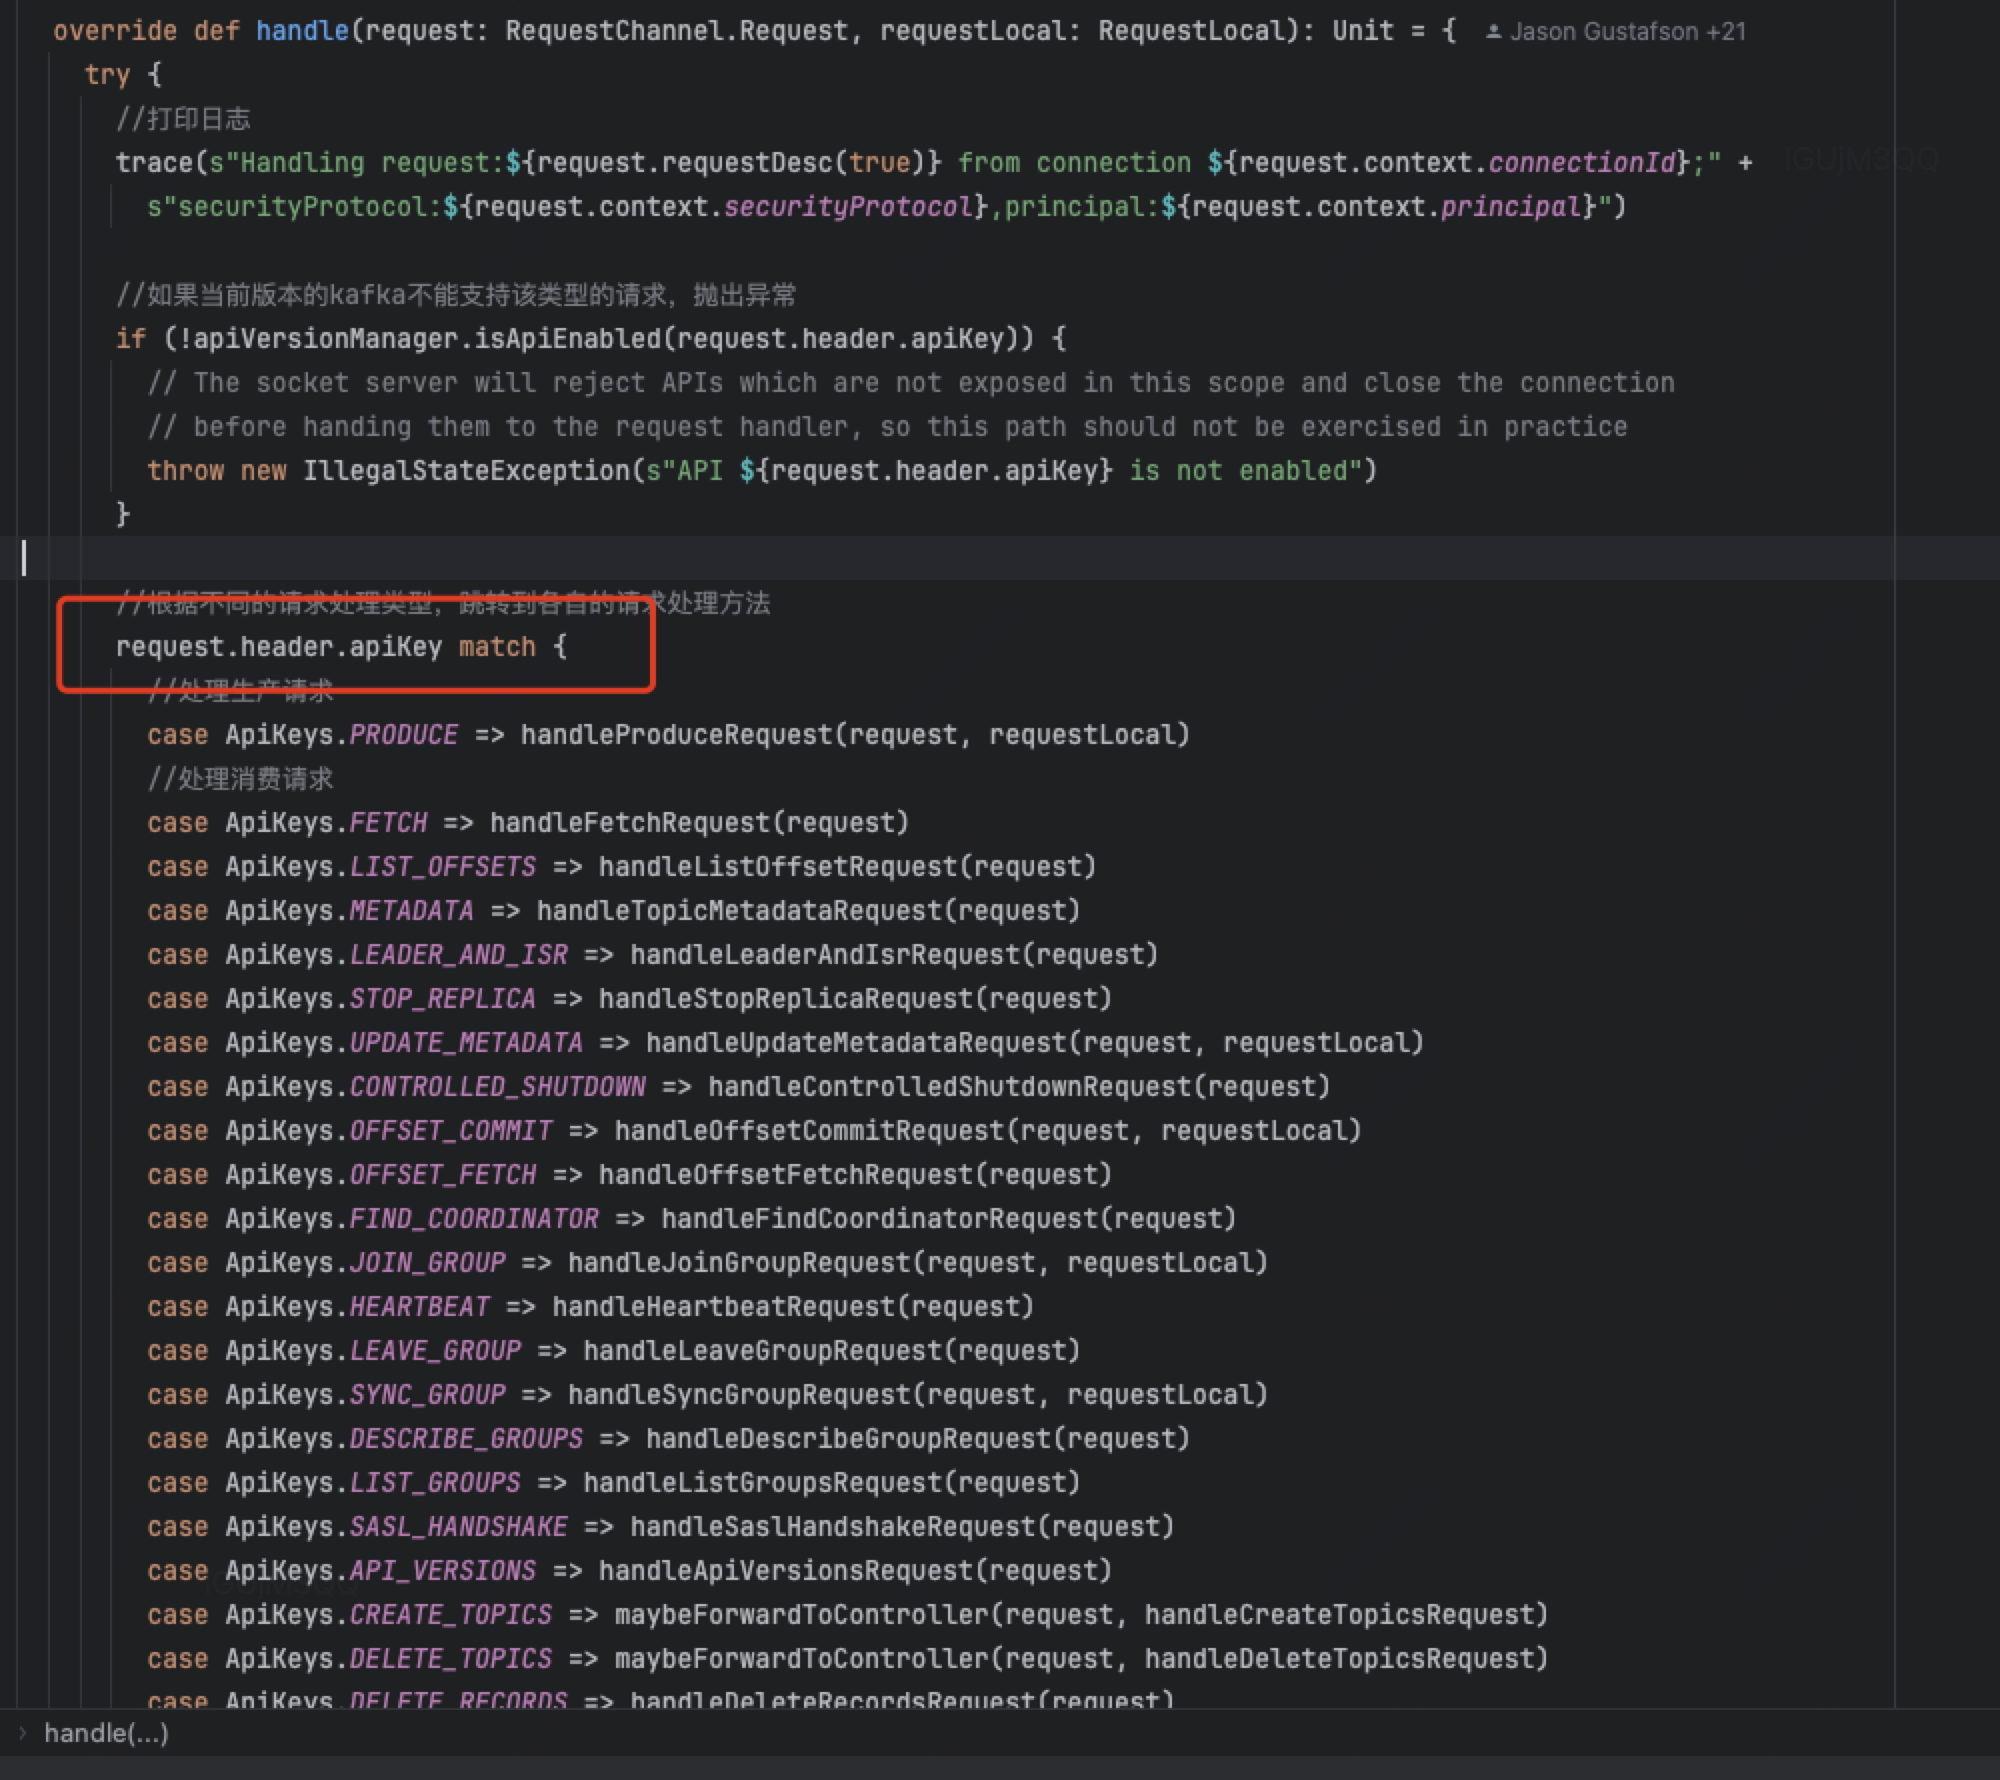Click the isApiEnabled method name
This screenshot has width=2000, height=1780.
point(568,339)
